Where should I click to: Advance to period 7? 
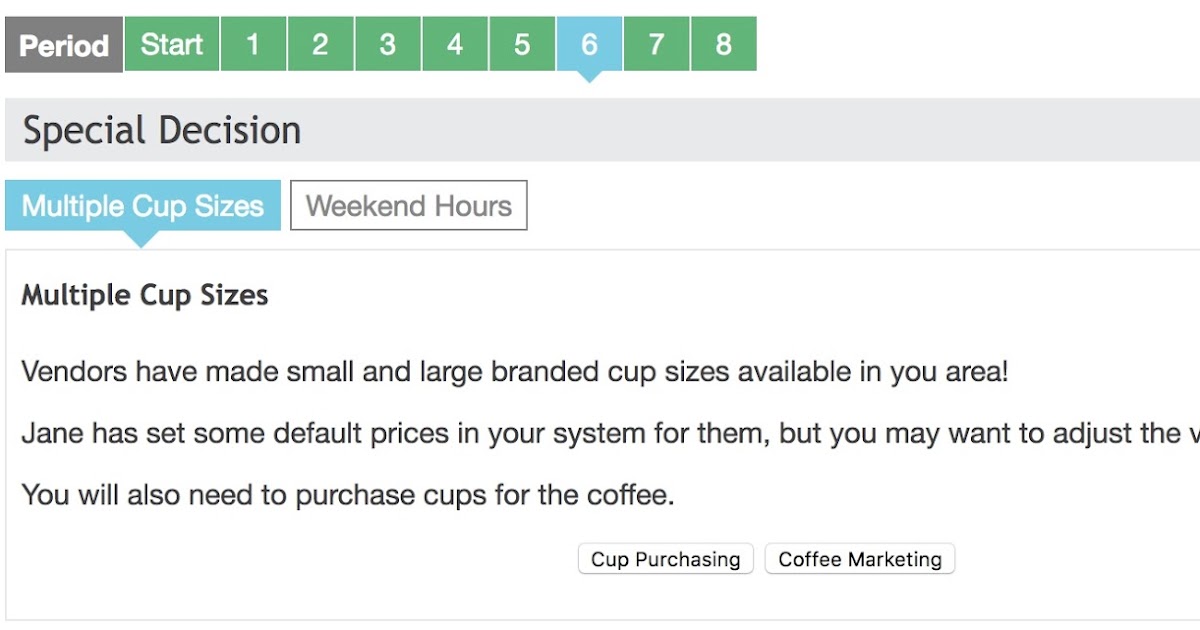[656, 44]
